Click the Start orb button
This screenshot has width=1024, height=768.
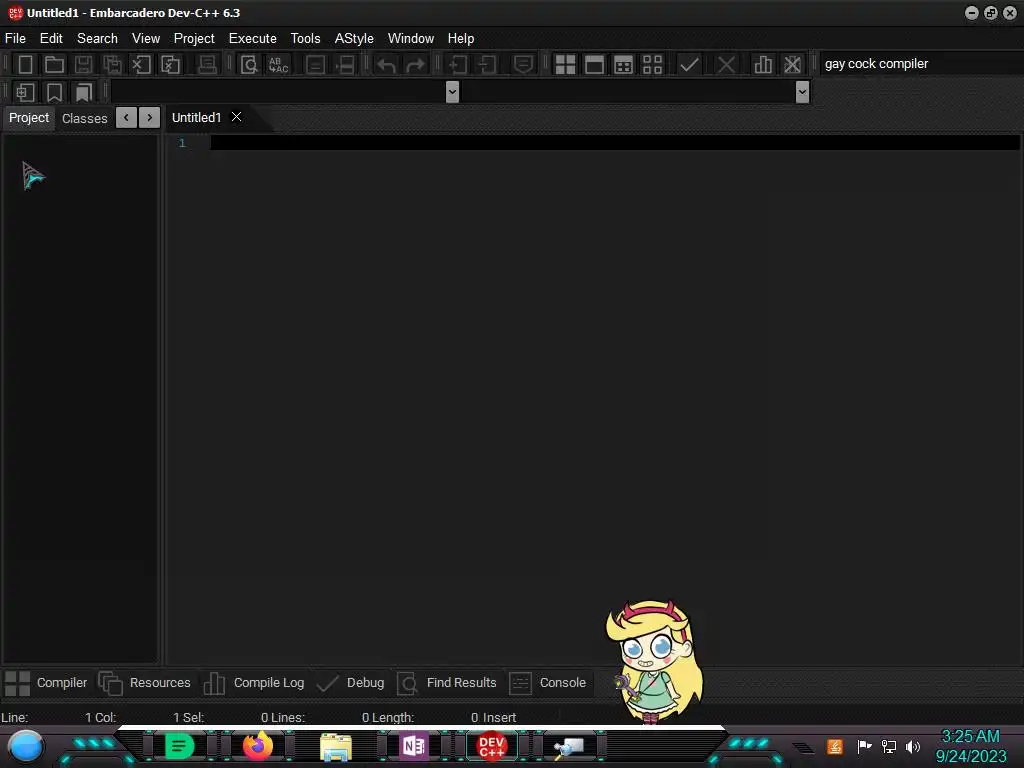point(25,746)
